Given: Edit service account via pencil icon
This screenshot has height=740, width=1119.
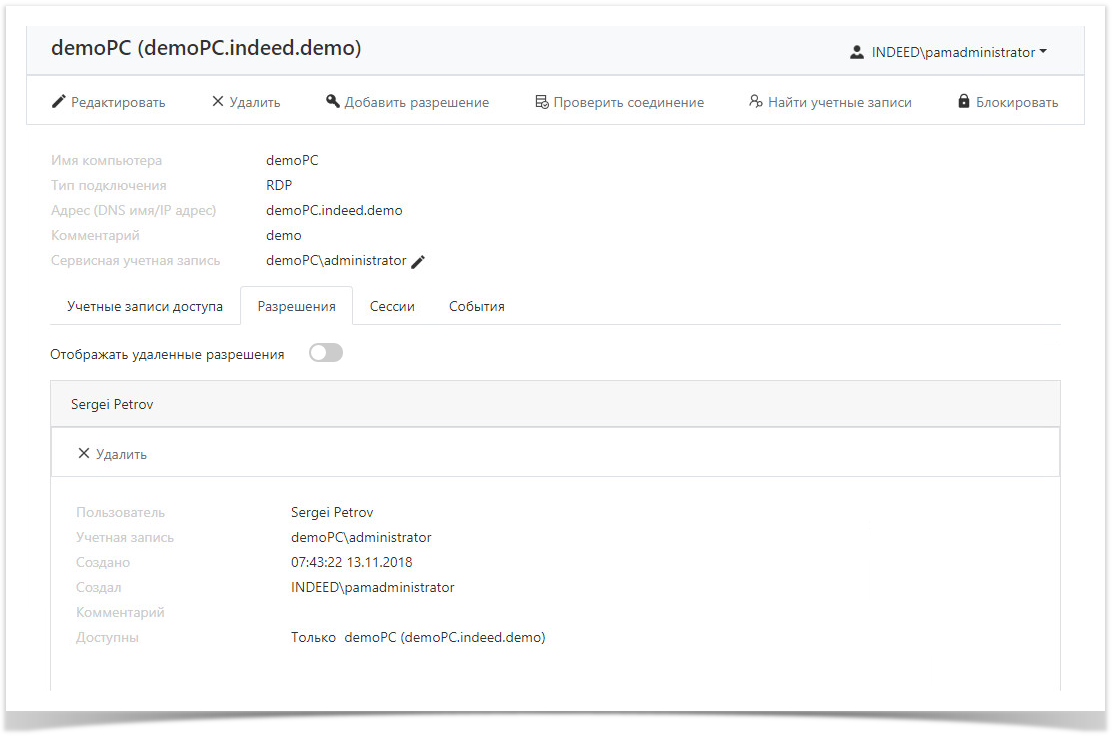Looking at the screenshot, I should point(419,262).
